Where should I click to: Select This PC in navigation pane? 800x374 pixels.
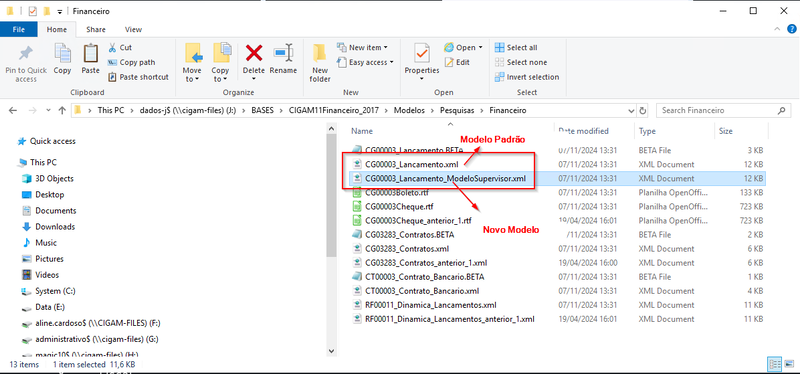[x=38, y=162]
